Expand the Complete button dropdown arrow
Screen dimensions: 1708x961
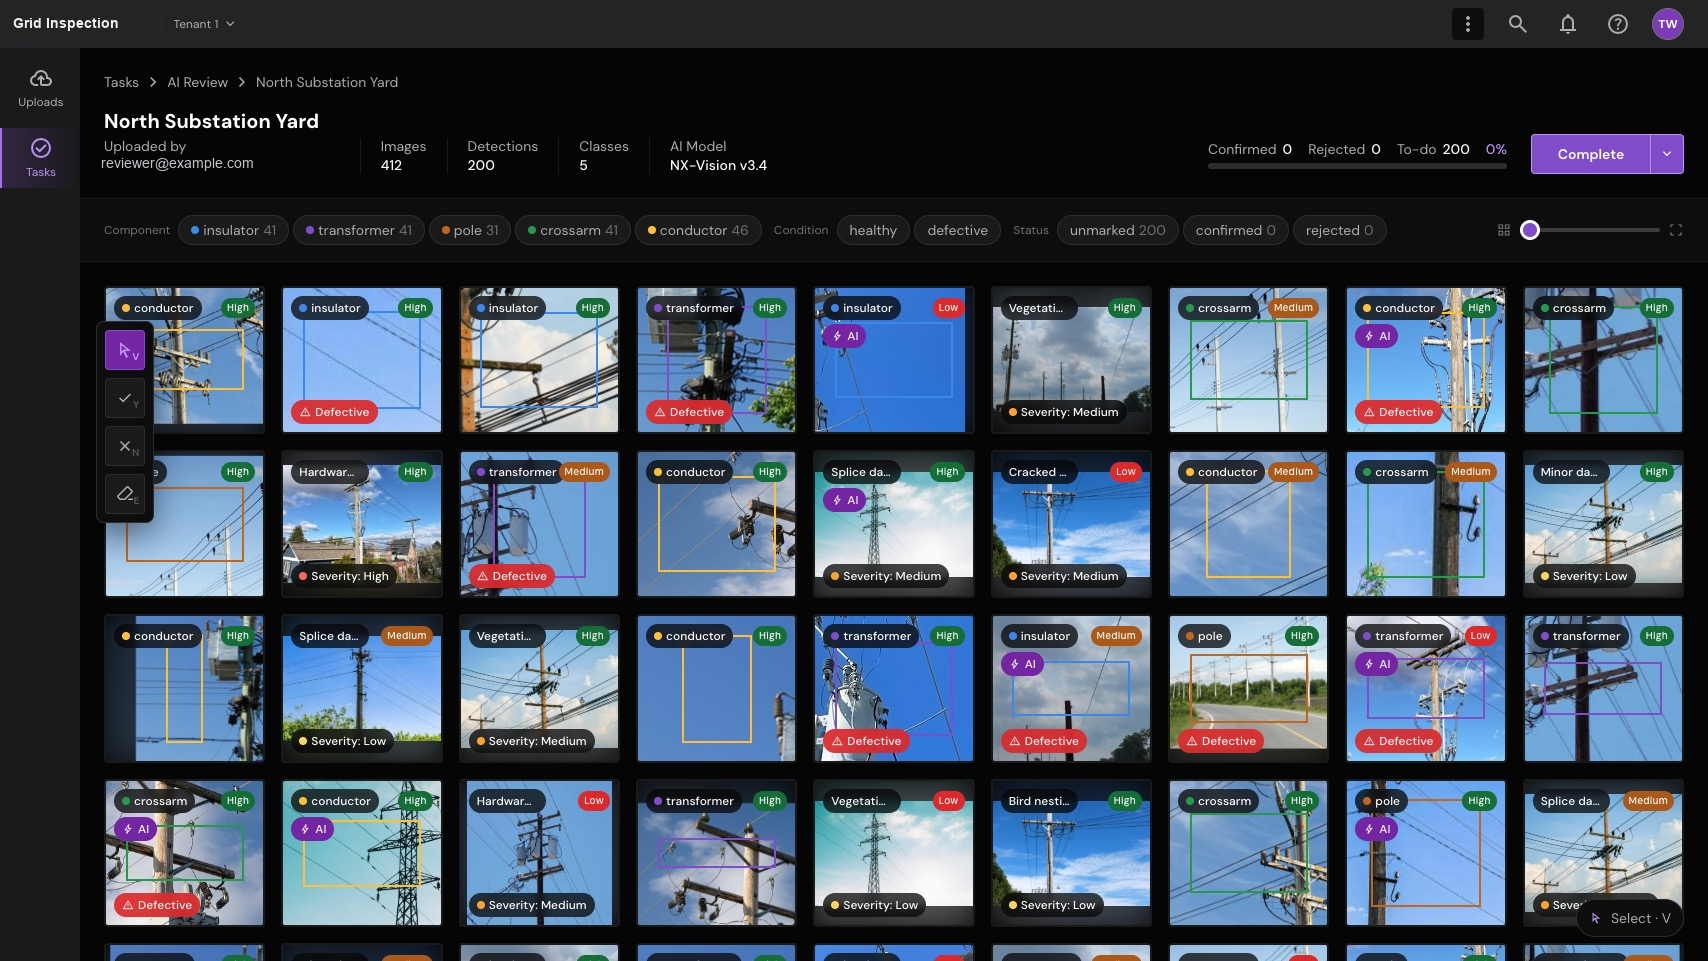[x=1667, y=154]
